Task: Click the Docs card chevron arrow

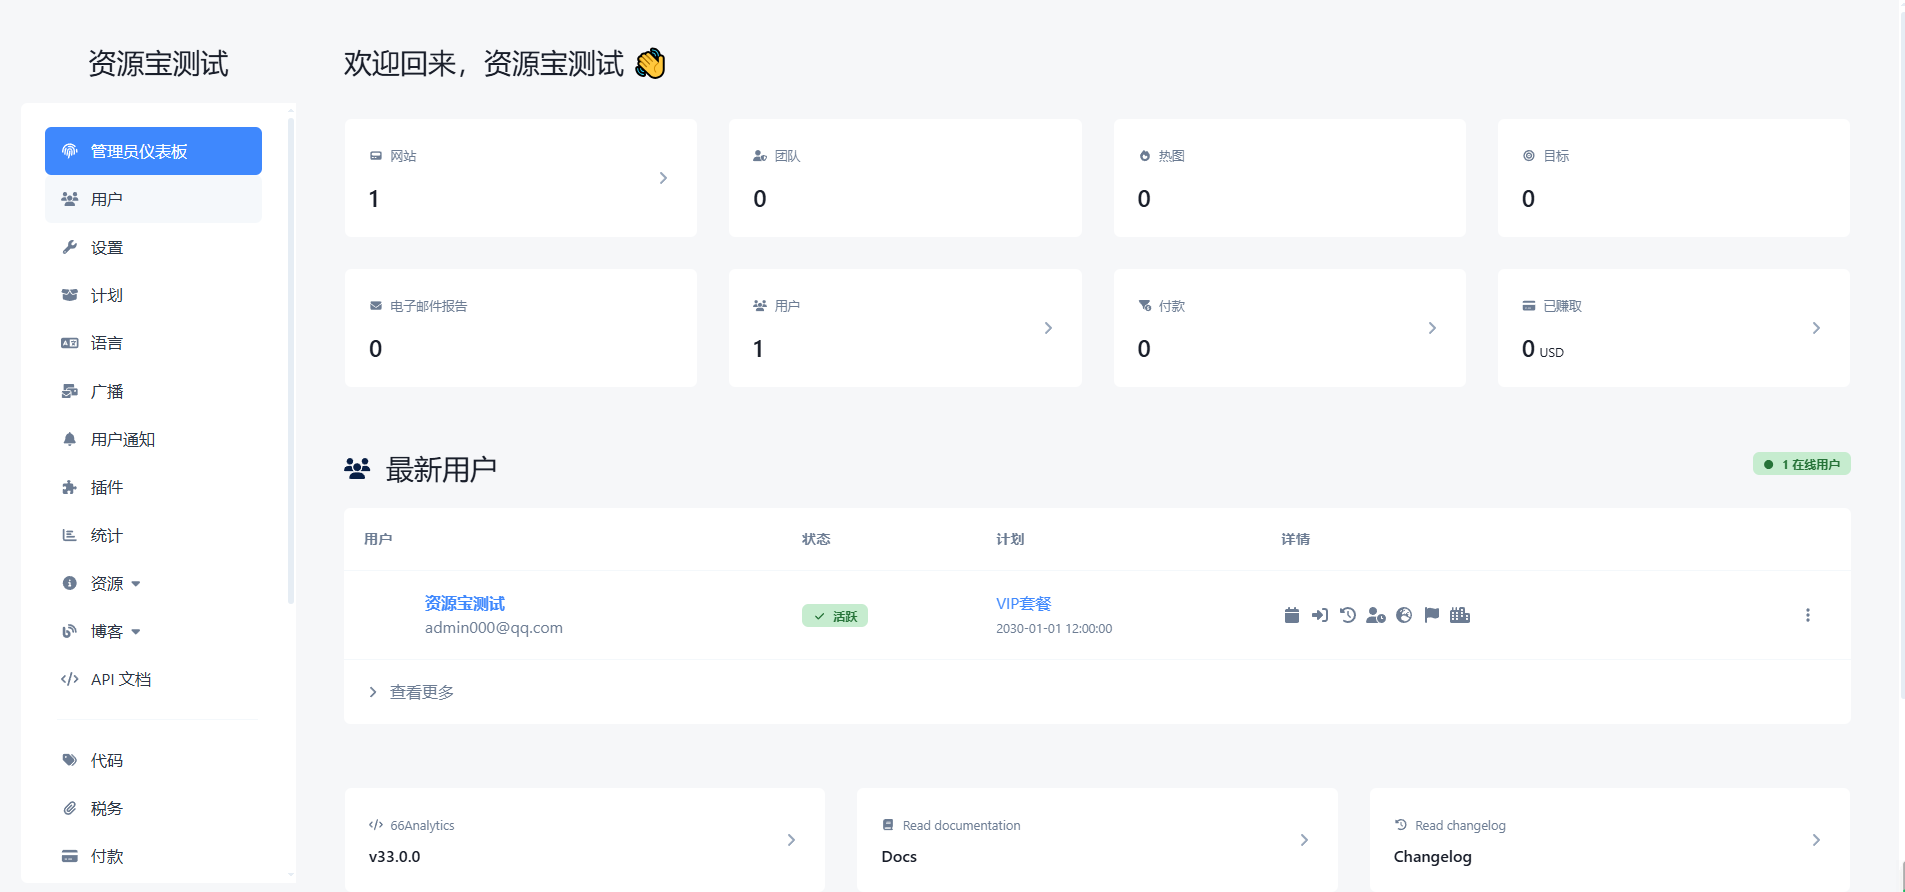Action: (1304, 840)
